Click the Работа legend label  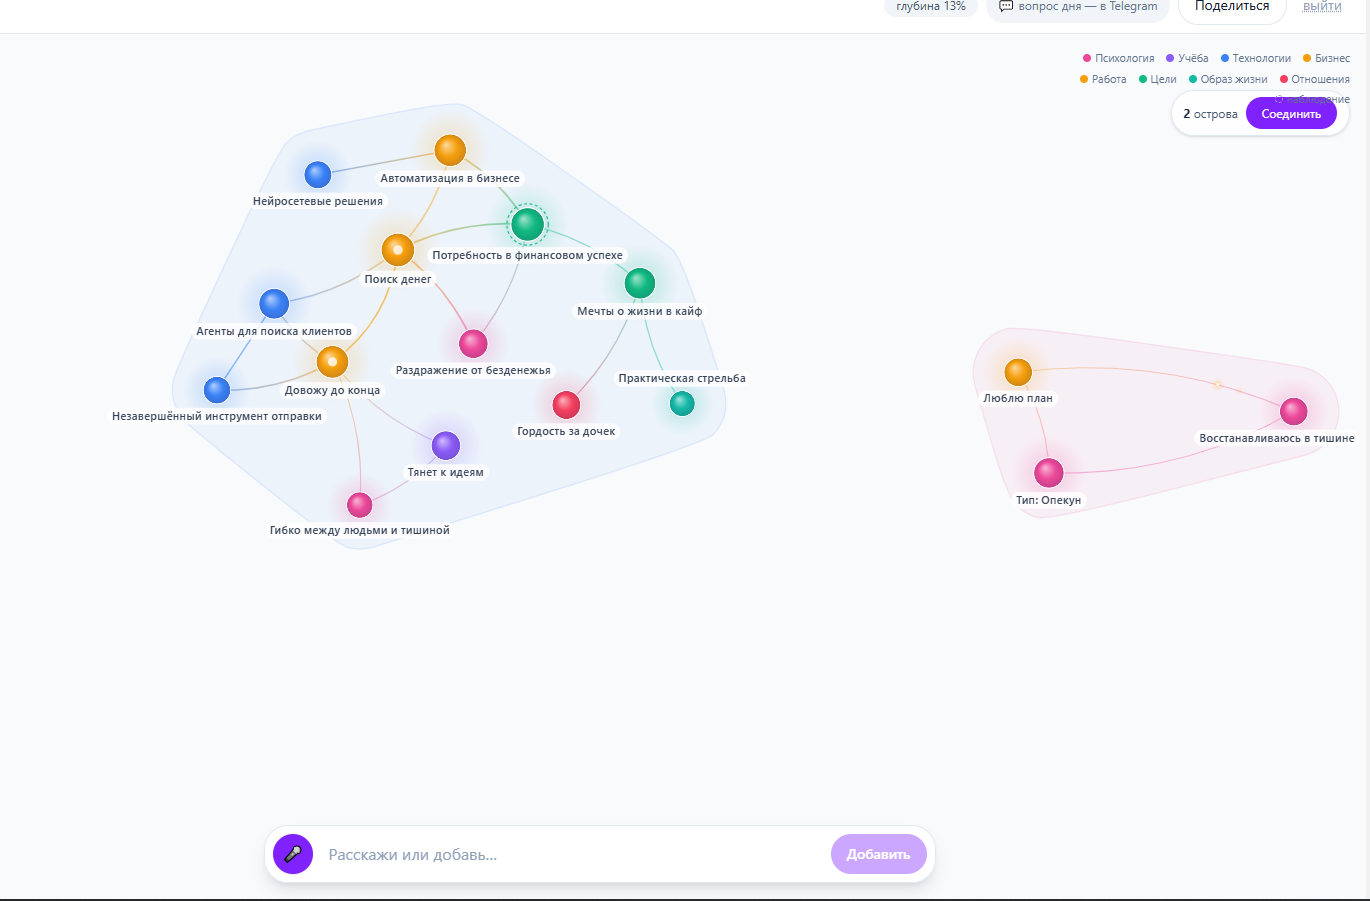click(1109, 79)
